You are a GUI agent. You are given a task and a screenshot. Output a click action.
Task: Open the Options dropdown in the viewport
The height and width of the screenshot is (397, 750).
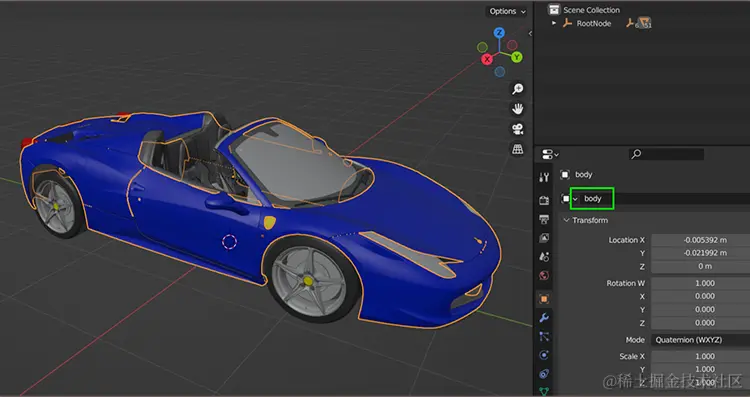coord(507,11)
